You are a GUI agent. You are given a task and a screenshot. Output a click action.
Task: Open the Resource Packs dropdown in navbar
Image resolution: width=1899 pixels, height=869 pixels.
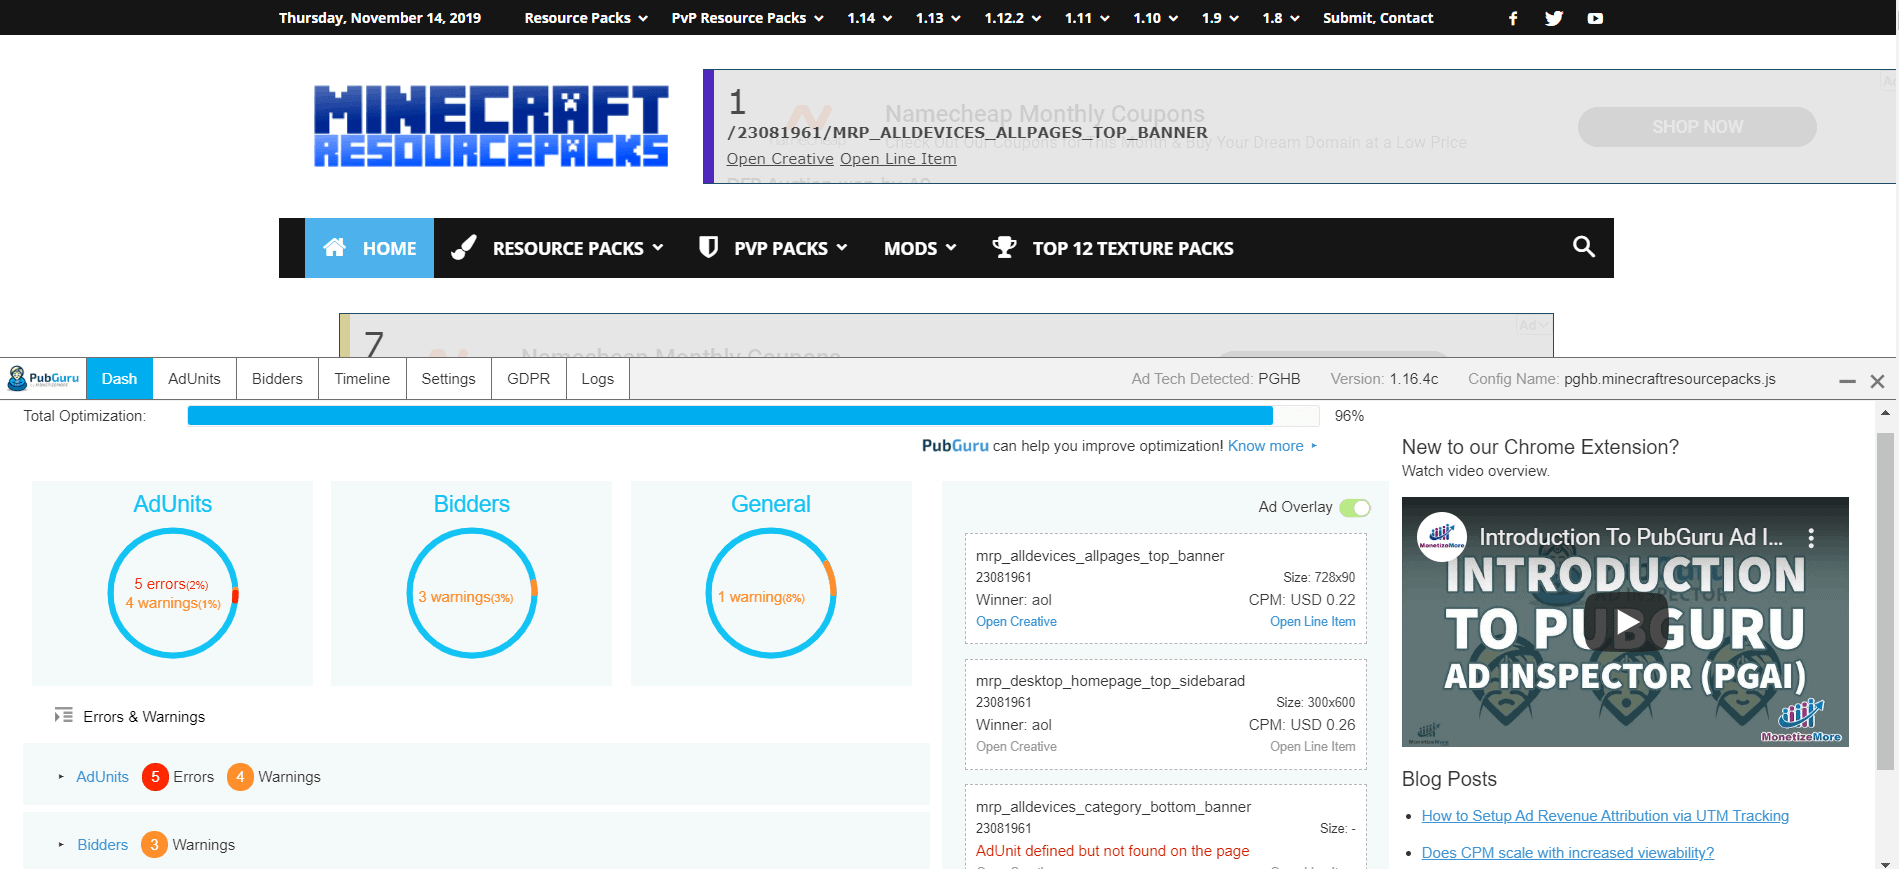click(577, 248)
